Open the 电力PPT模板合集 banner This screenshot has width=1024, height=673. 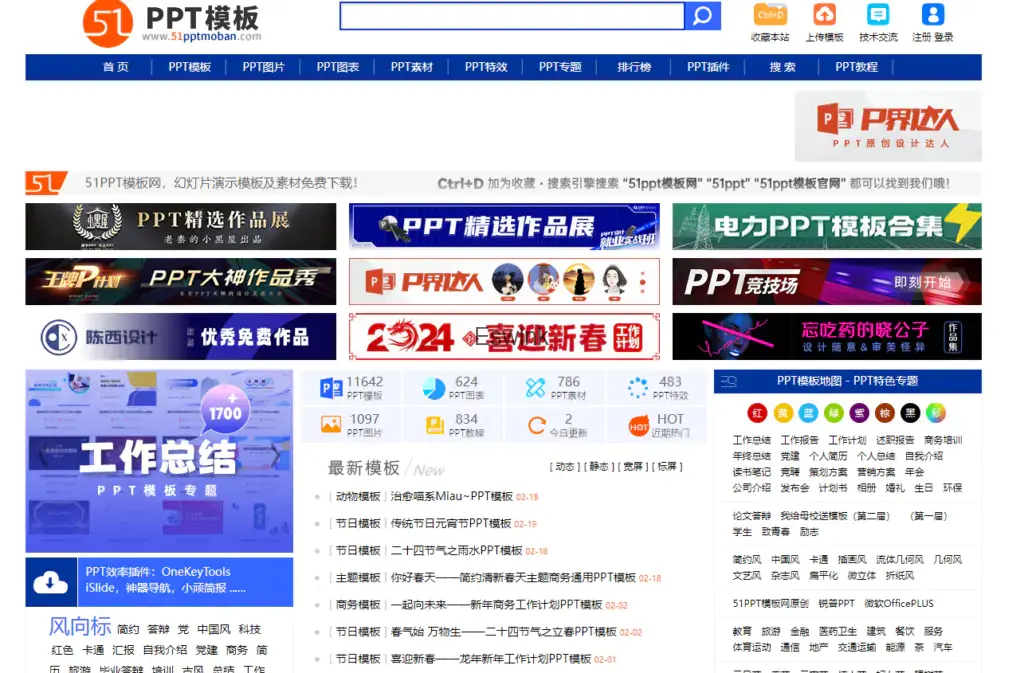[826, 227]
